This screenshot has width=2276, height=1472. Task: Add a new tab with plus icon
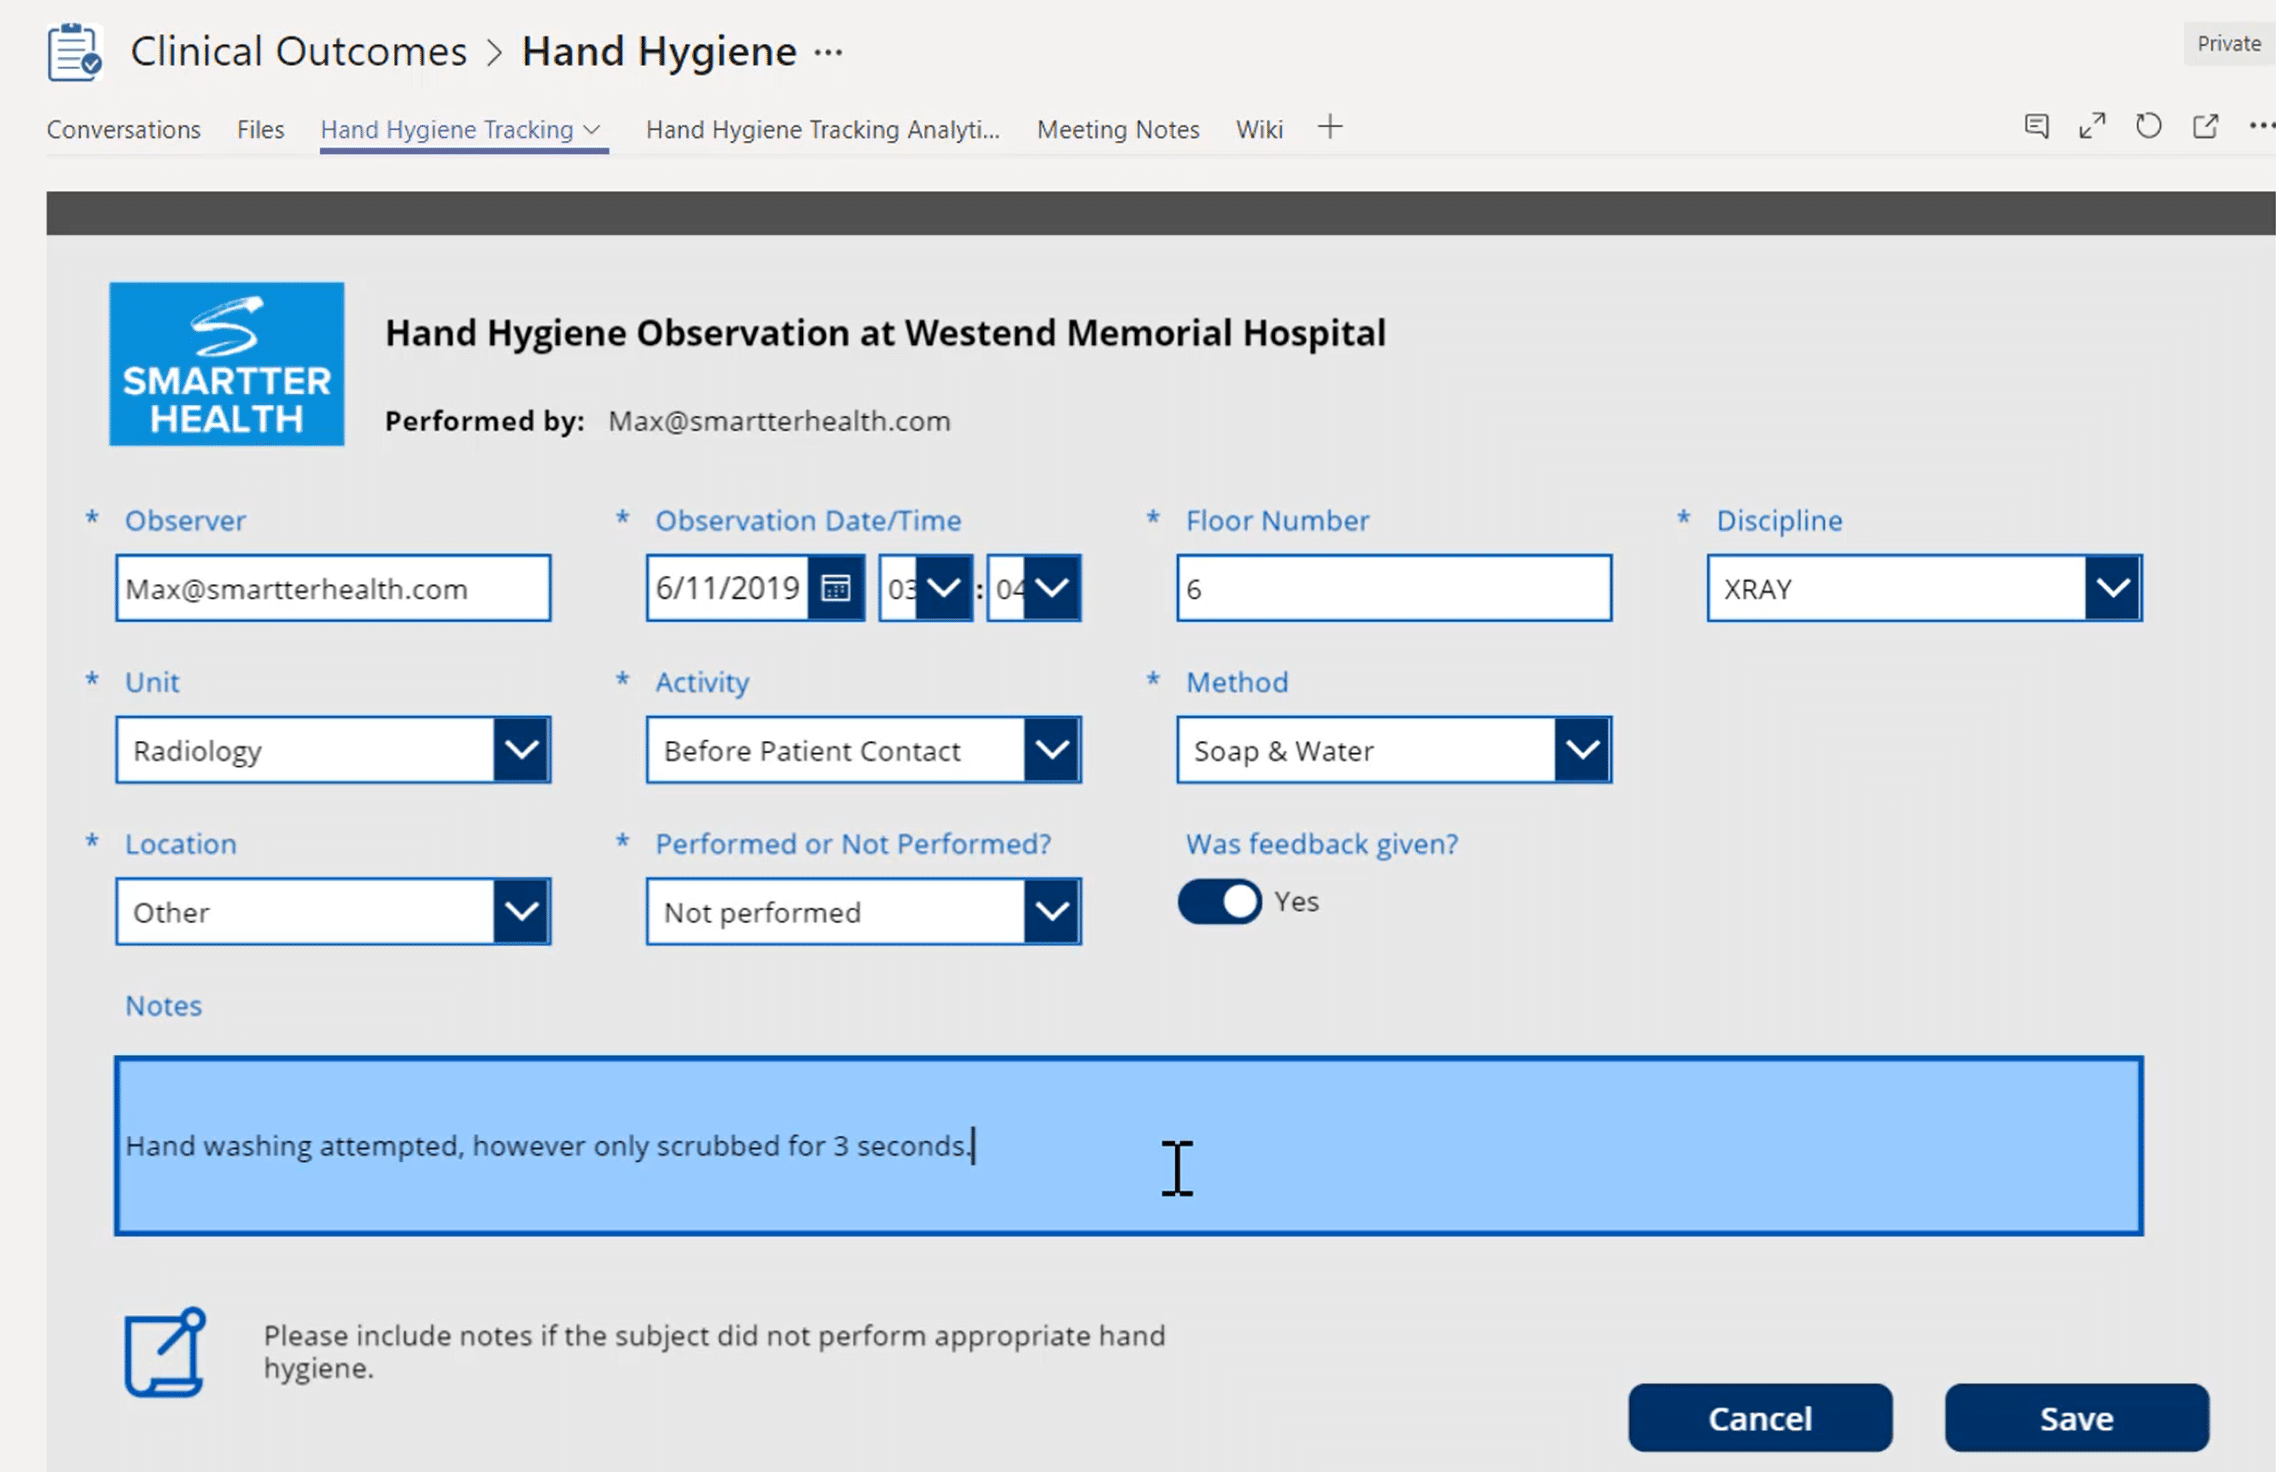pos(1329,128)
